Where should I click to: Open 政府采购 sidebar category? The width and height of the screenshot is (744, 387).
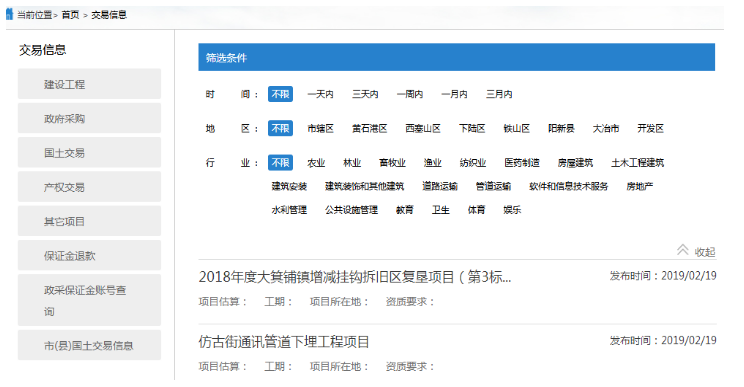[89, 118]
